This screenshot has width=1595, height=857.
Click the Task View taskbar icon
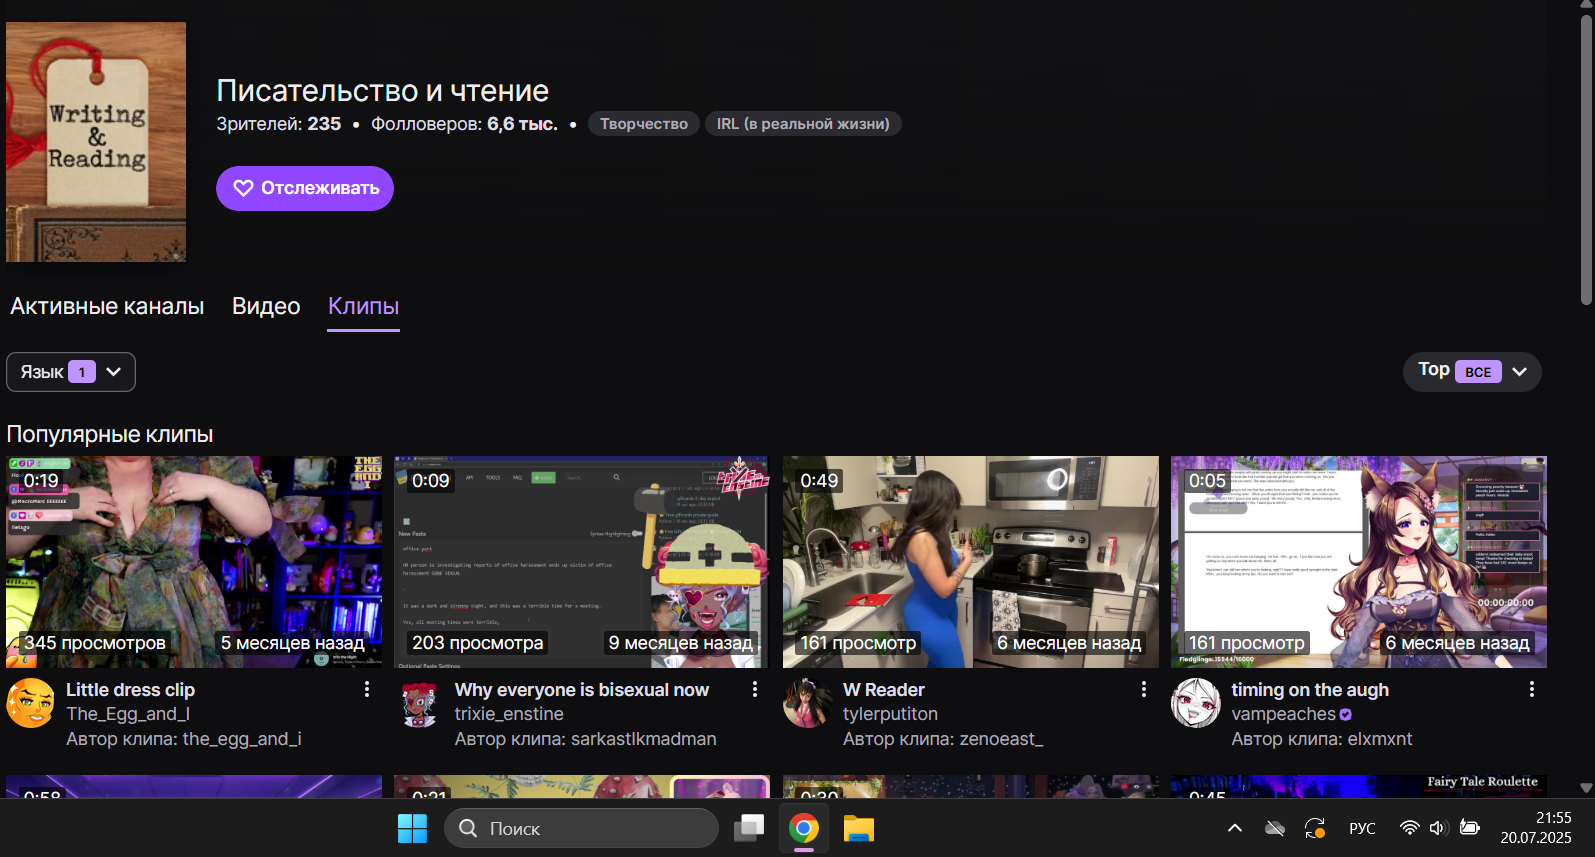pos(749,828)
